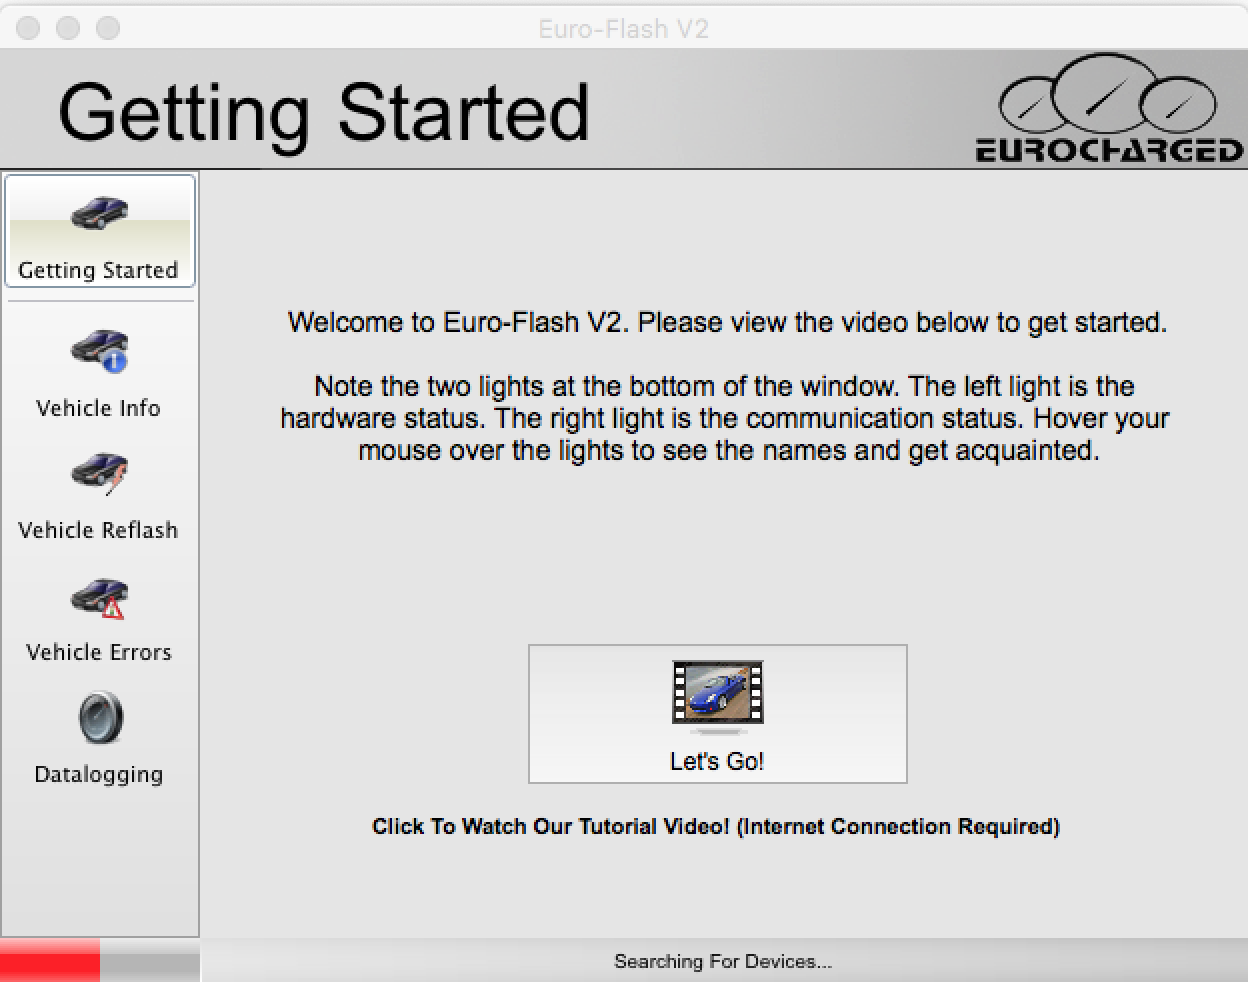Select the Datalogging label in sidebar
The height and width of the screenshot is (982, 1248).
(98, 774)
